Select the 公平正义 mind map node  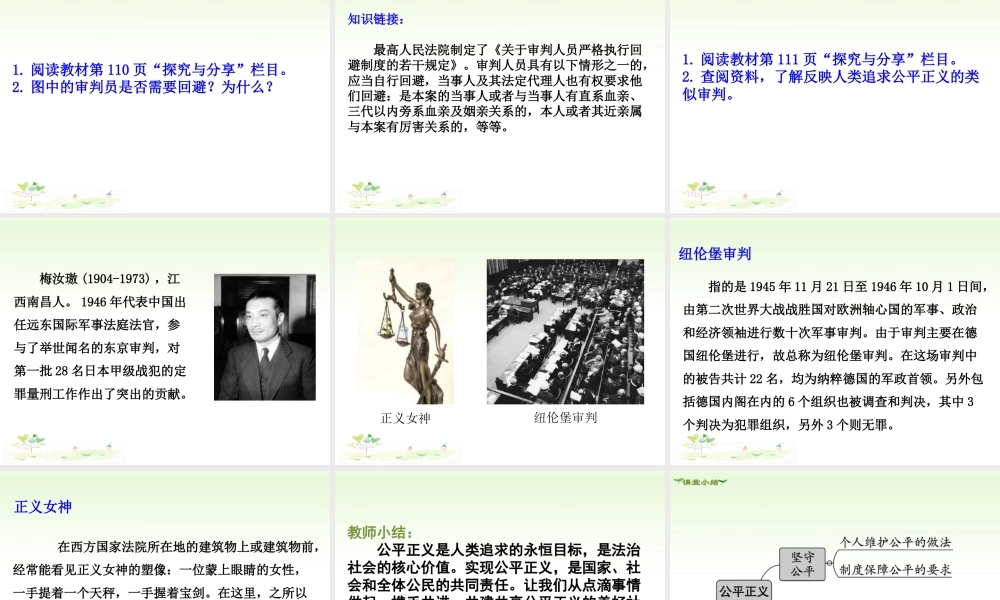tap(744, 590)
